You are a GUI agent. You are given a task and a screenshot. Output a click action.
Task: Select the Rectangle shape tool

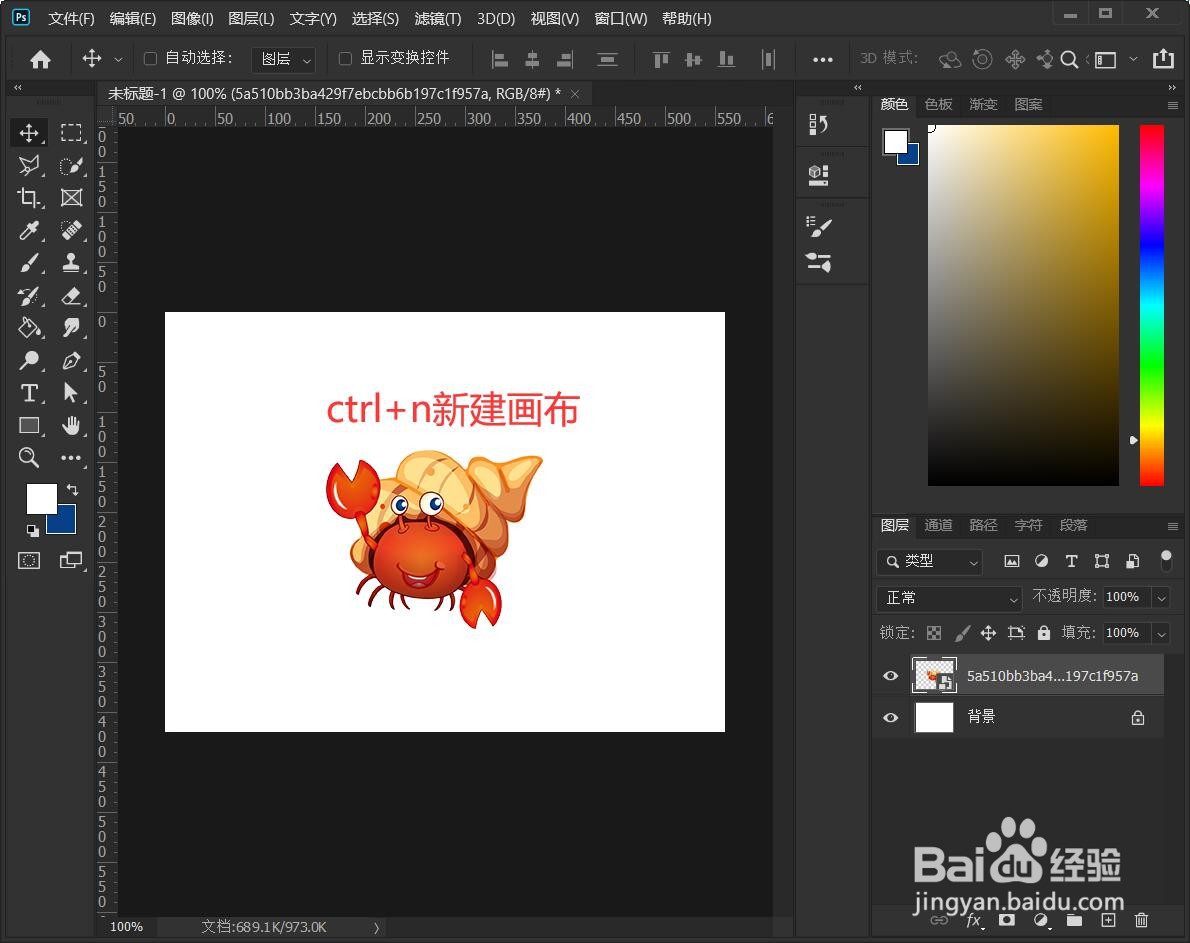(29, 426)
